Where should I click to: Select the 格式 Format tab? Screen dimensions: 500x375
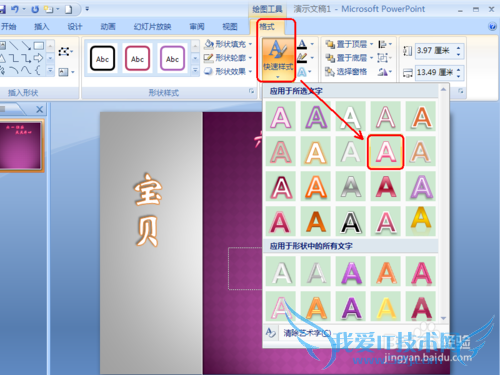267,27
